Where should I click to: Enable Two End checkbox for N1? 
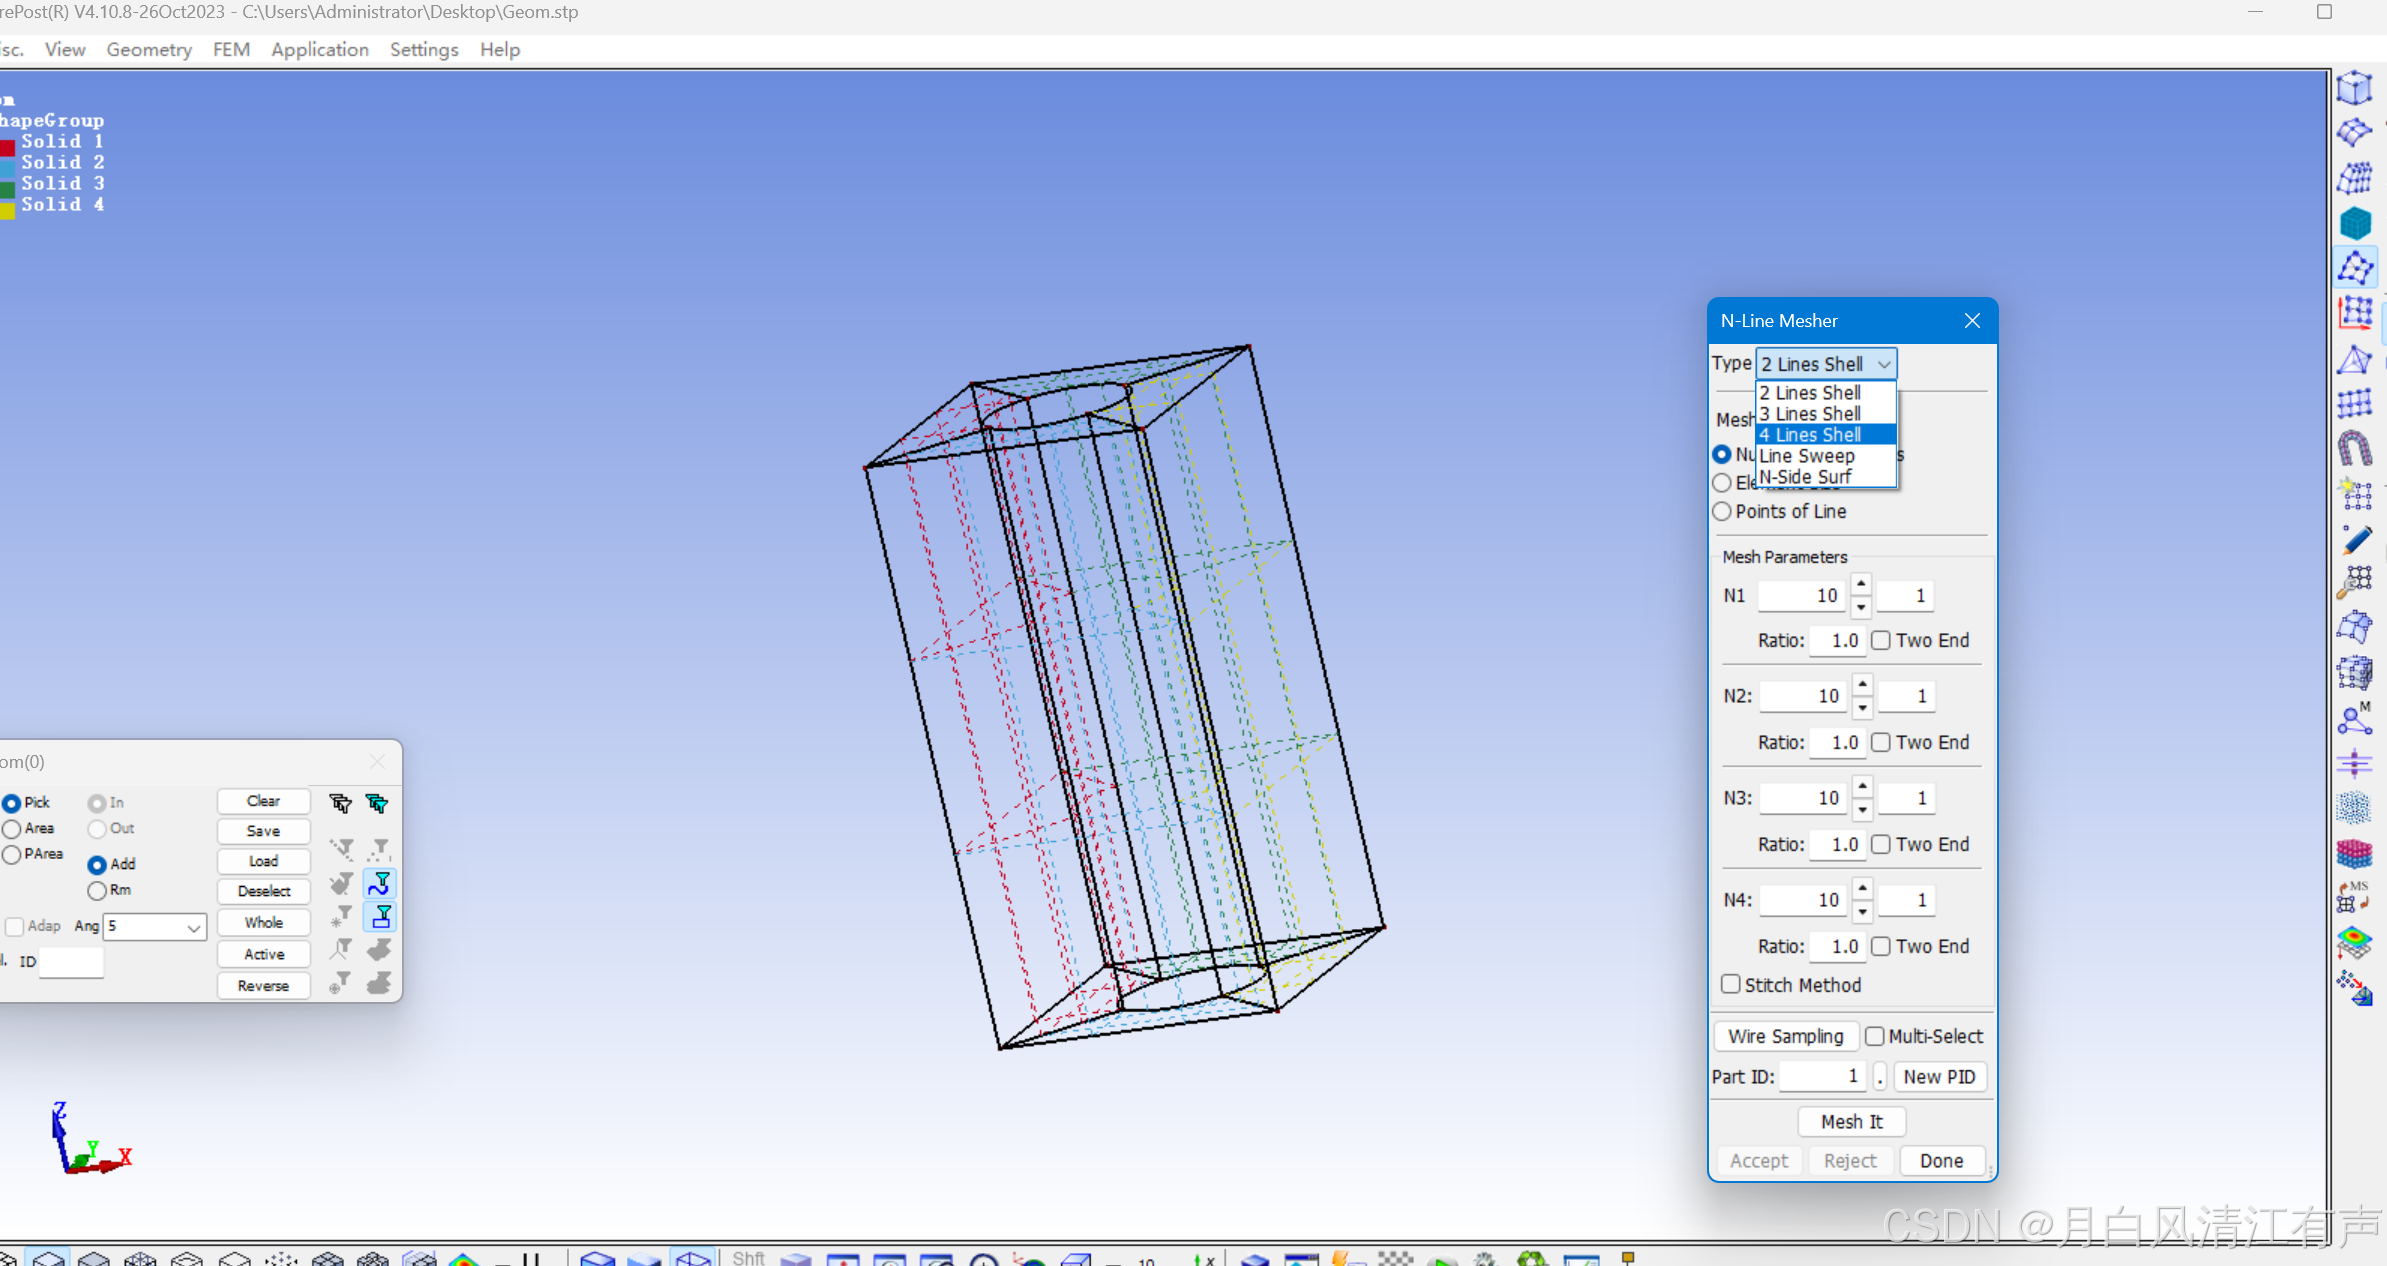[x=1881, y=640]
